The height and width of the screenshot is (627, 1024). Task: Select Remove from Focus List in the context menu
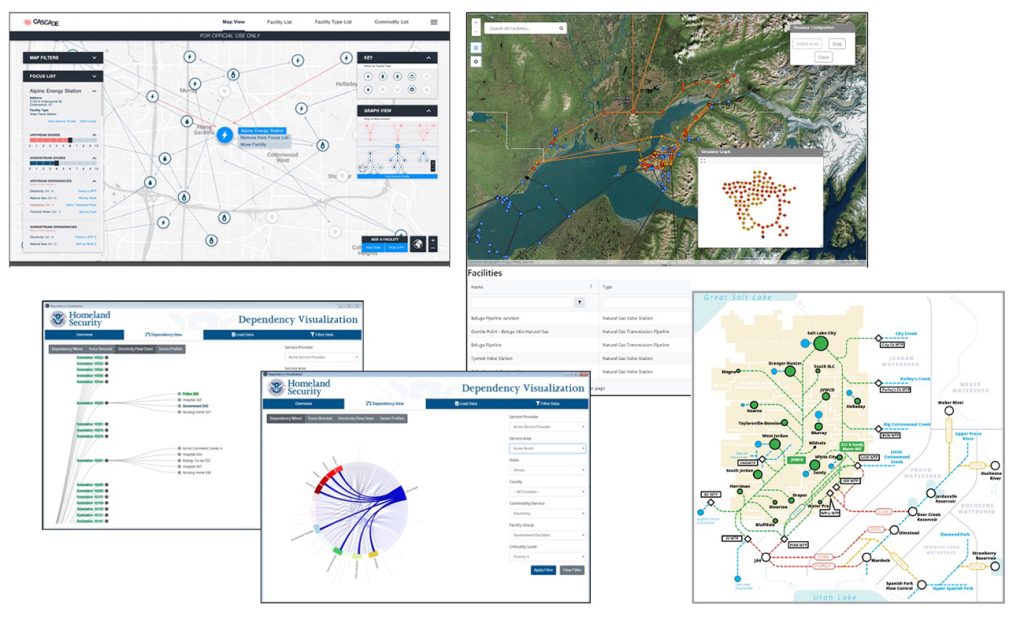coord(264,138)
